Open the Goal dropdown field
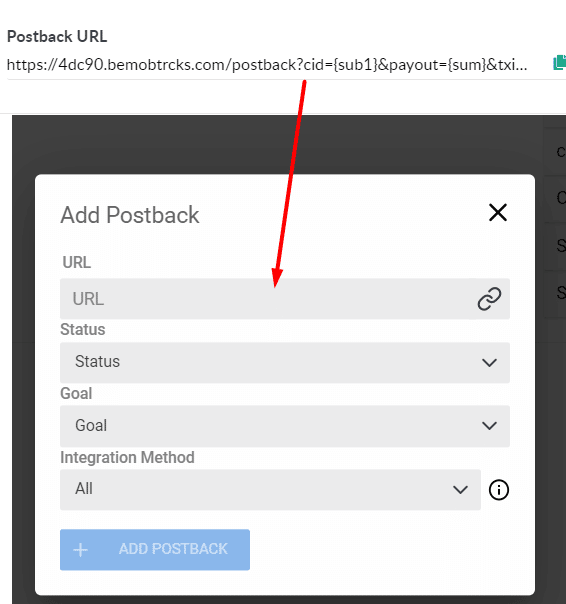 [285, 426]
